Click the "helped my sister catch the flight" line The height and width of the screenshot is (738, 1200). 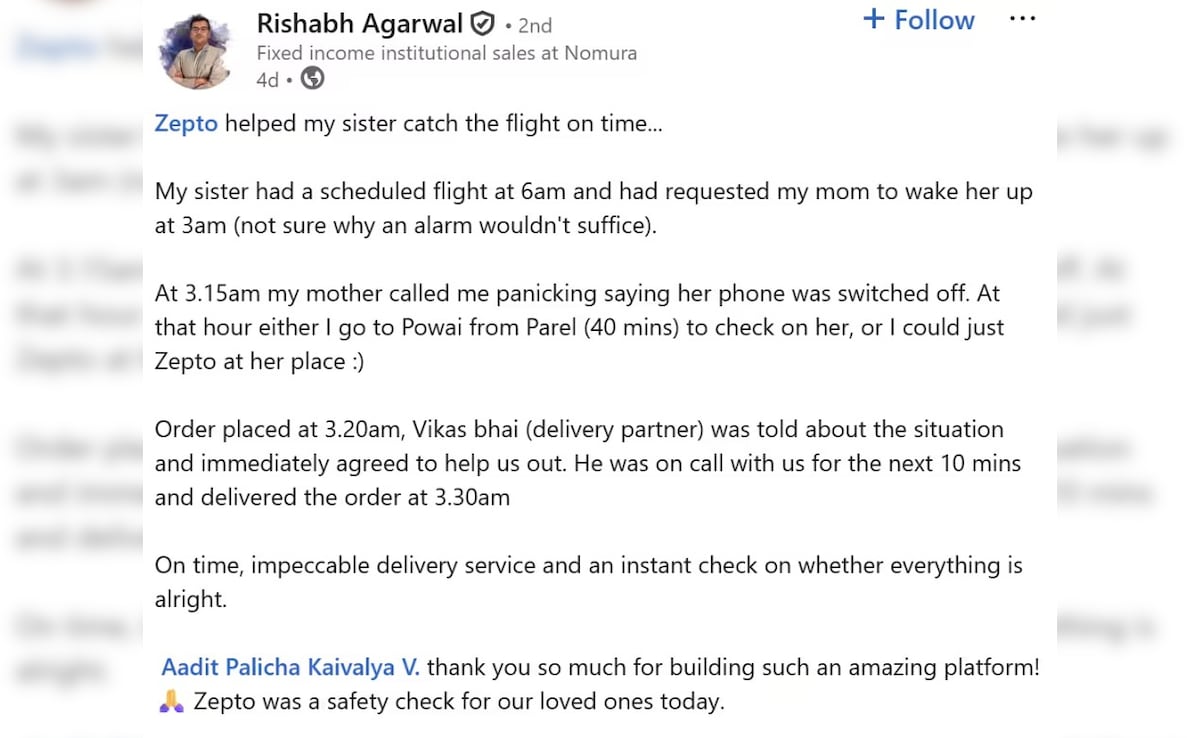[442, 124]
